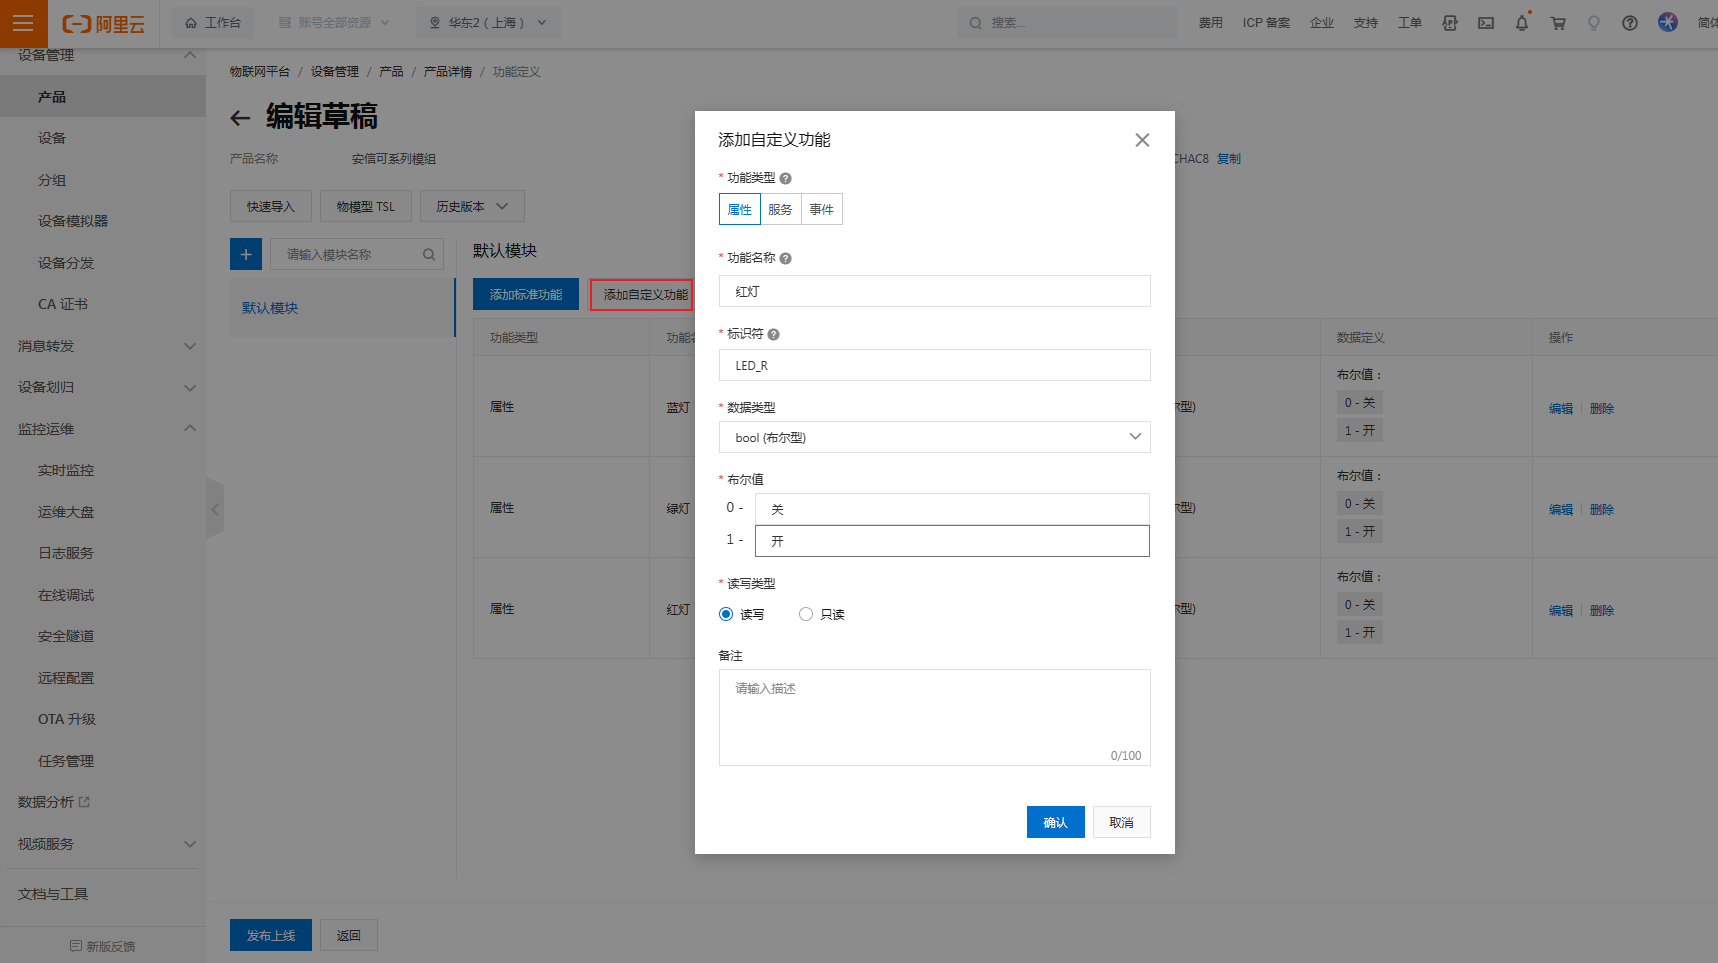Image resolution: width=1718 pixels, height=963 pixels.
Task: Open the 历史版本 dropdown
Action: click(x=472, y=206)
